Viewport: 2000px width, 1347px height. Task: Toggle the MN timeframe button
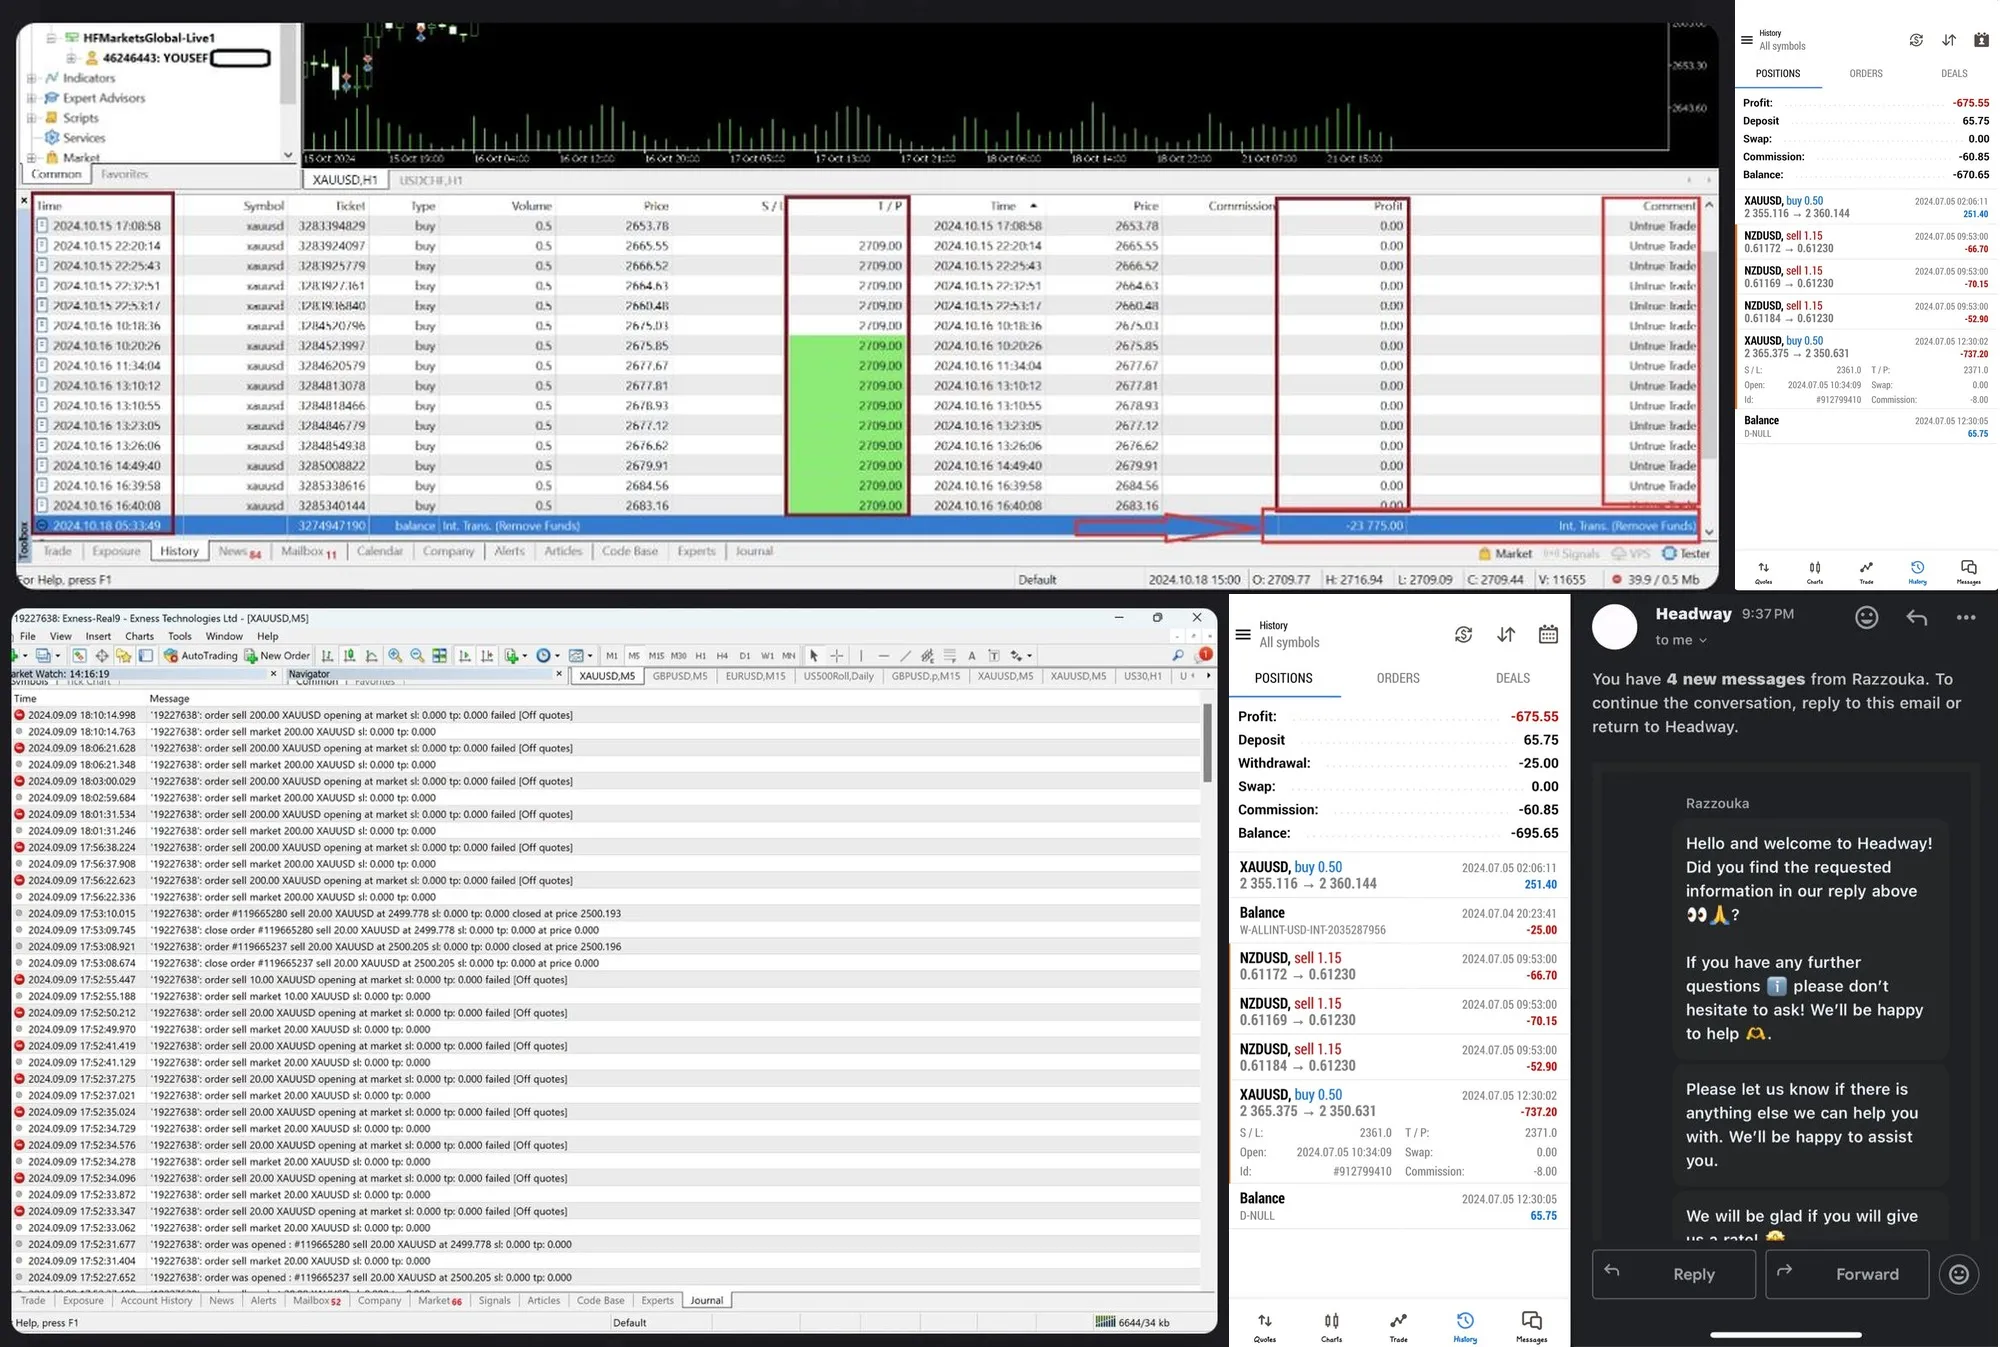789,656
